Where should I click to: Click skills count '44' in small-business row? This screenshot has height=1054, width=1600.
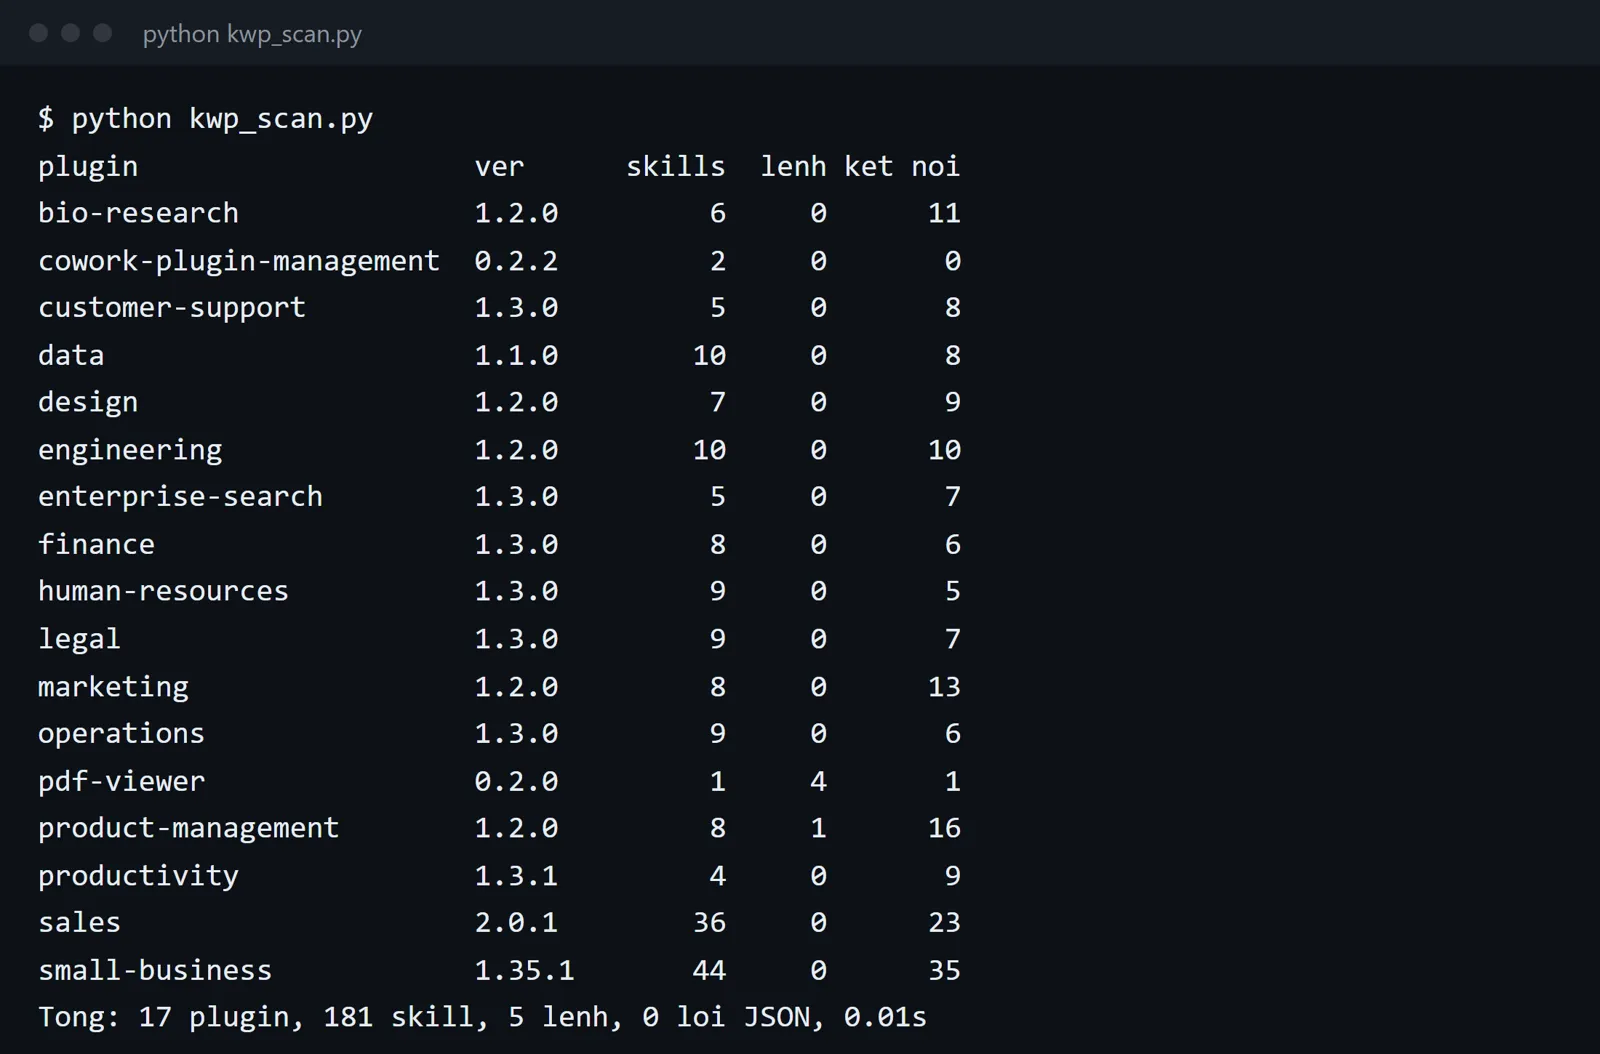(x=709, y=970)
